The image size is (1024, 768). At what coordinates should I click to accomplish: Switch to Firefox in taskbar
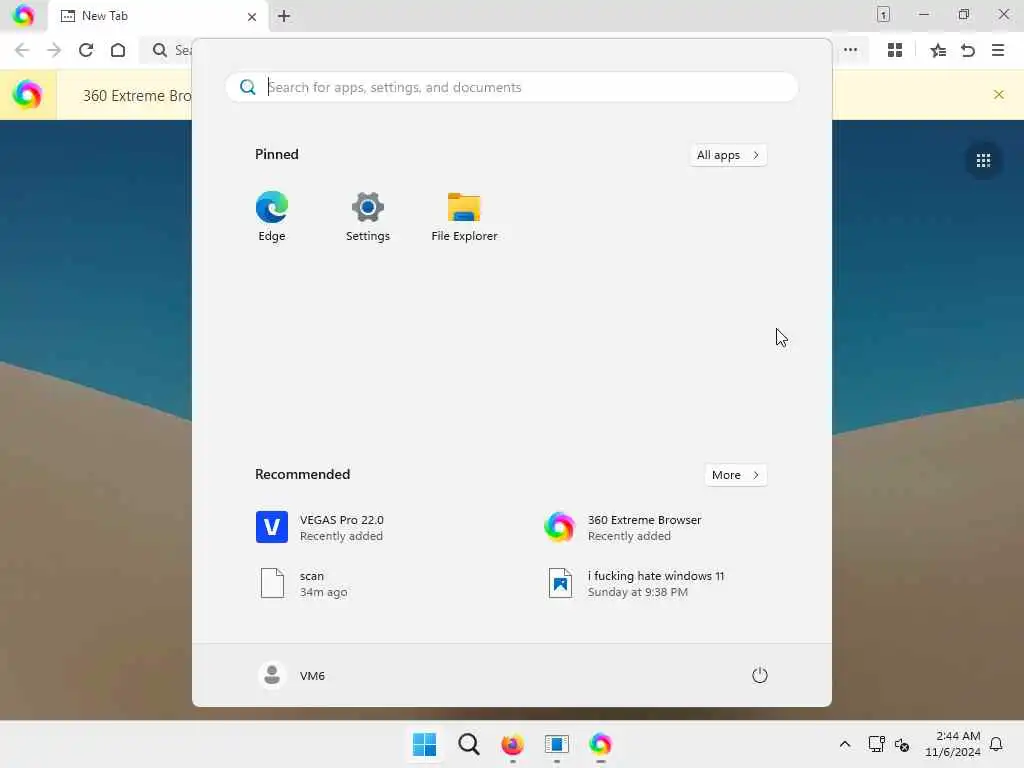[513, 744]
